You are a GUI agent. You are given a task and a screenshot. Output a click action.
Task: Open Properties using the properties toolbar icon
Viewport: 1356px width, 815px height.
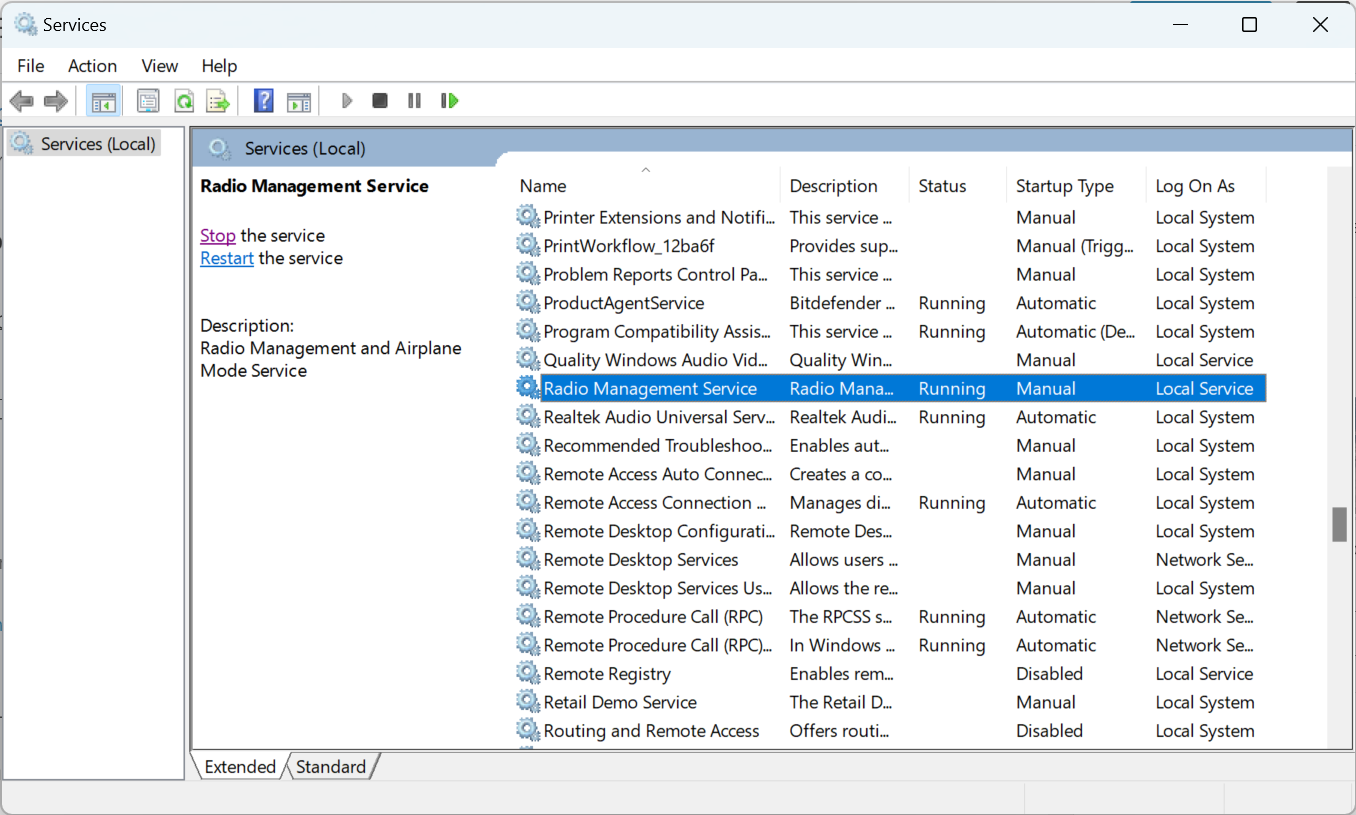coord(148,100)
